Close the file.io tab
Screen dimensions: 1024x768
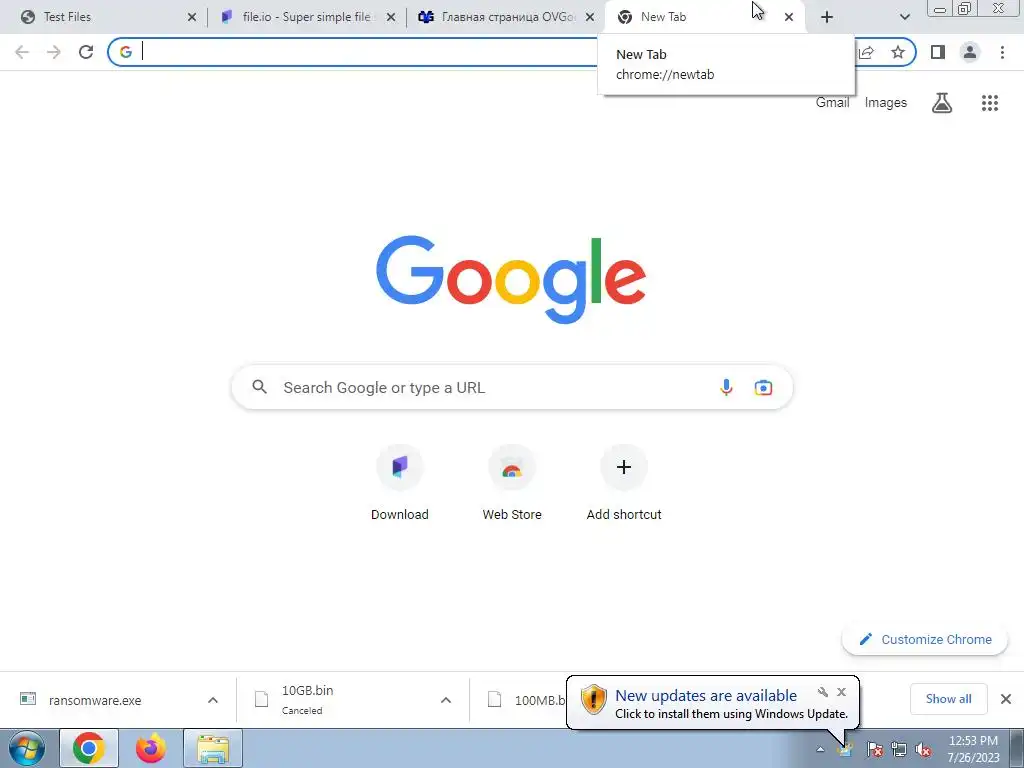[x=391, y=17]
